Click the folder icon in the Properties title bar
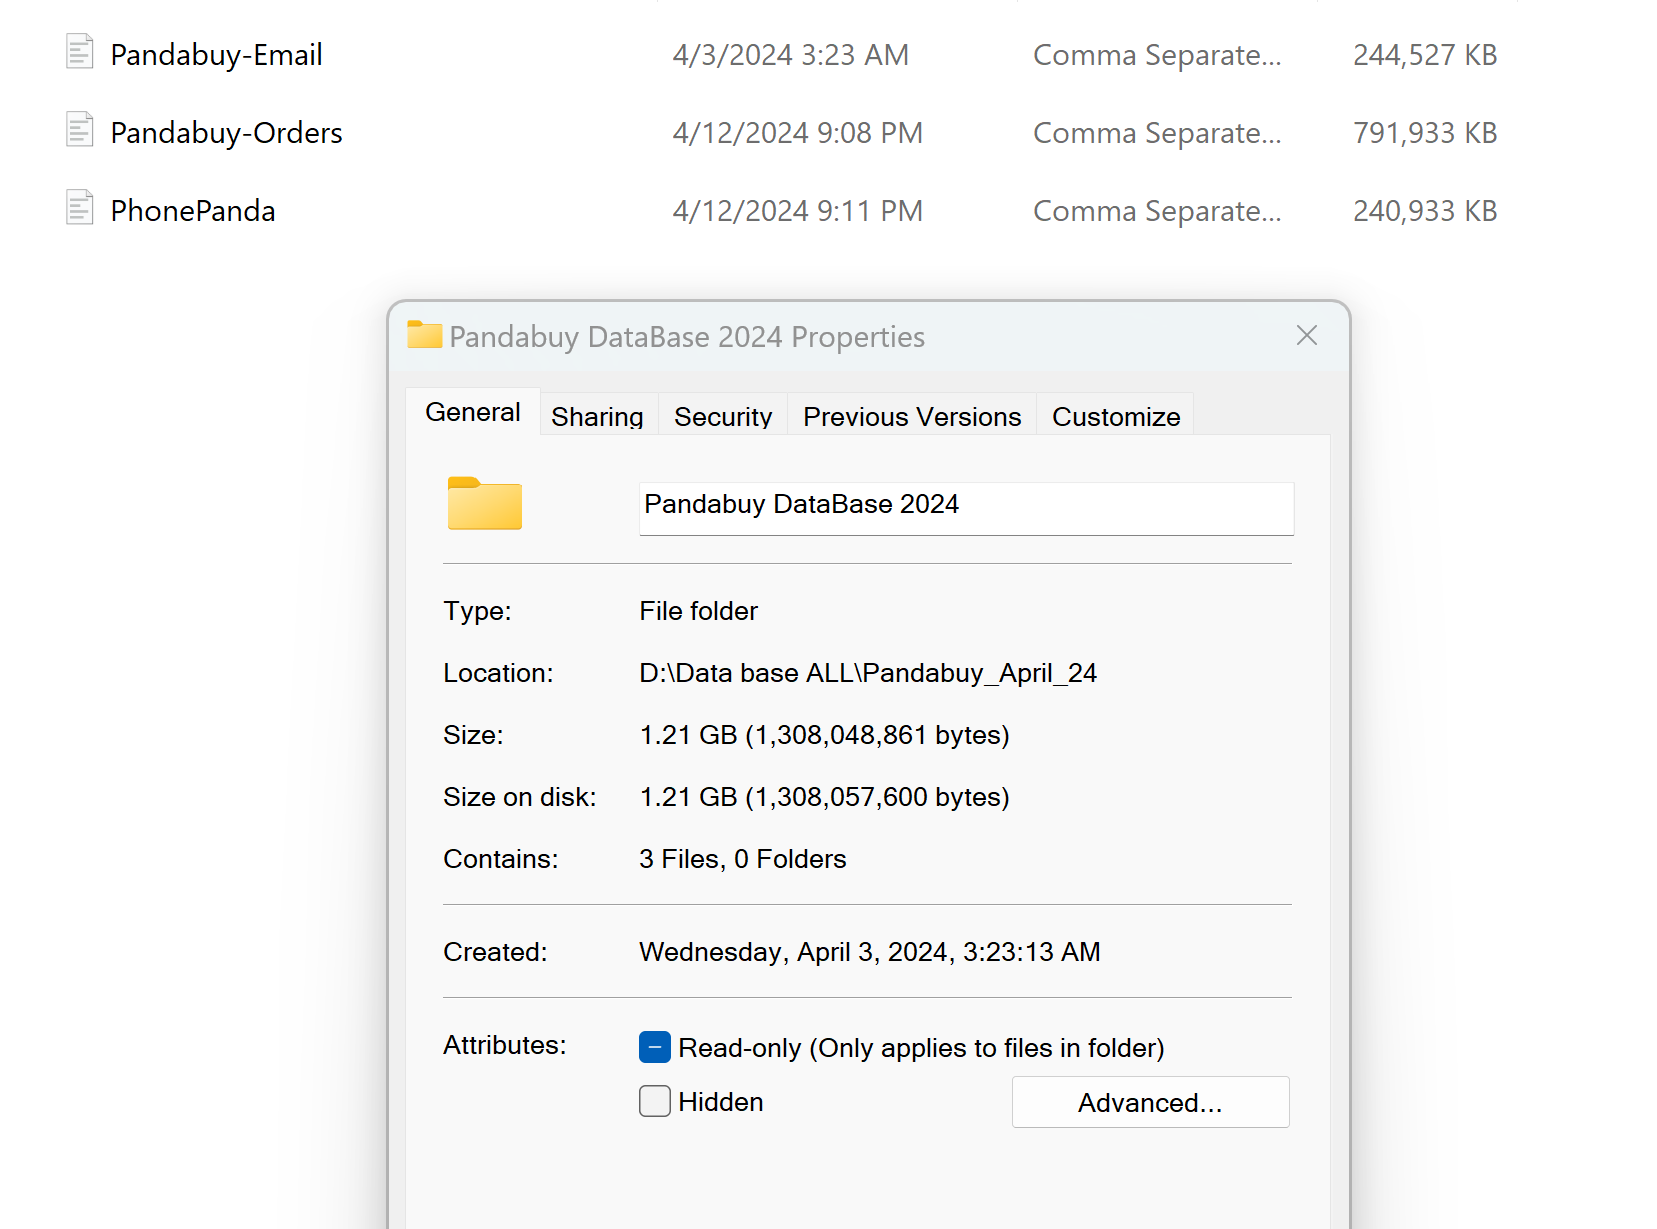 [x=425, y=336]
